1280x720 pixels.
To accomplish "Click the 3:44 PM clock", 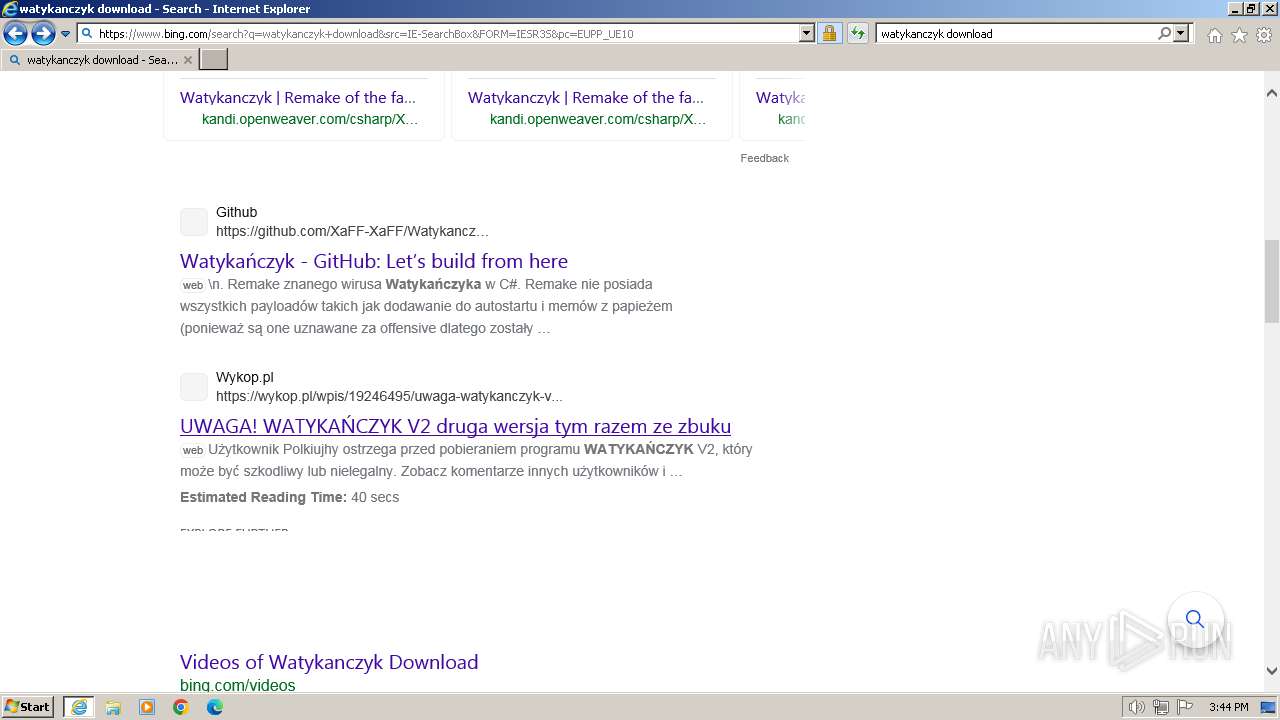I will 1228,707.
